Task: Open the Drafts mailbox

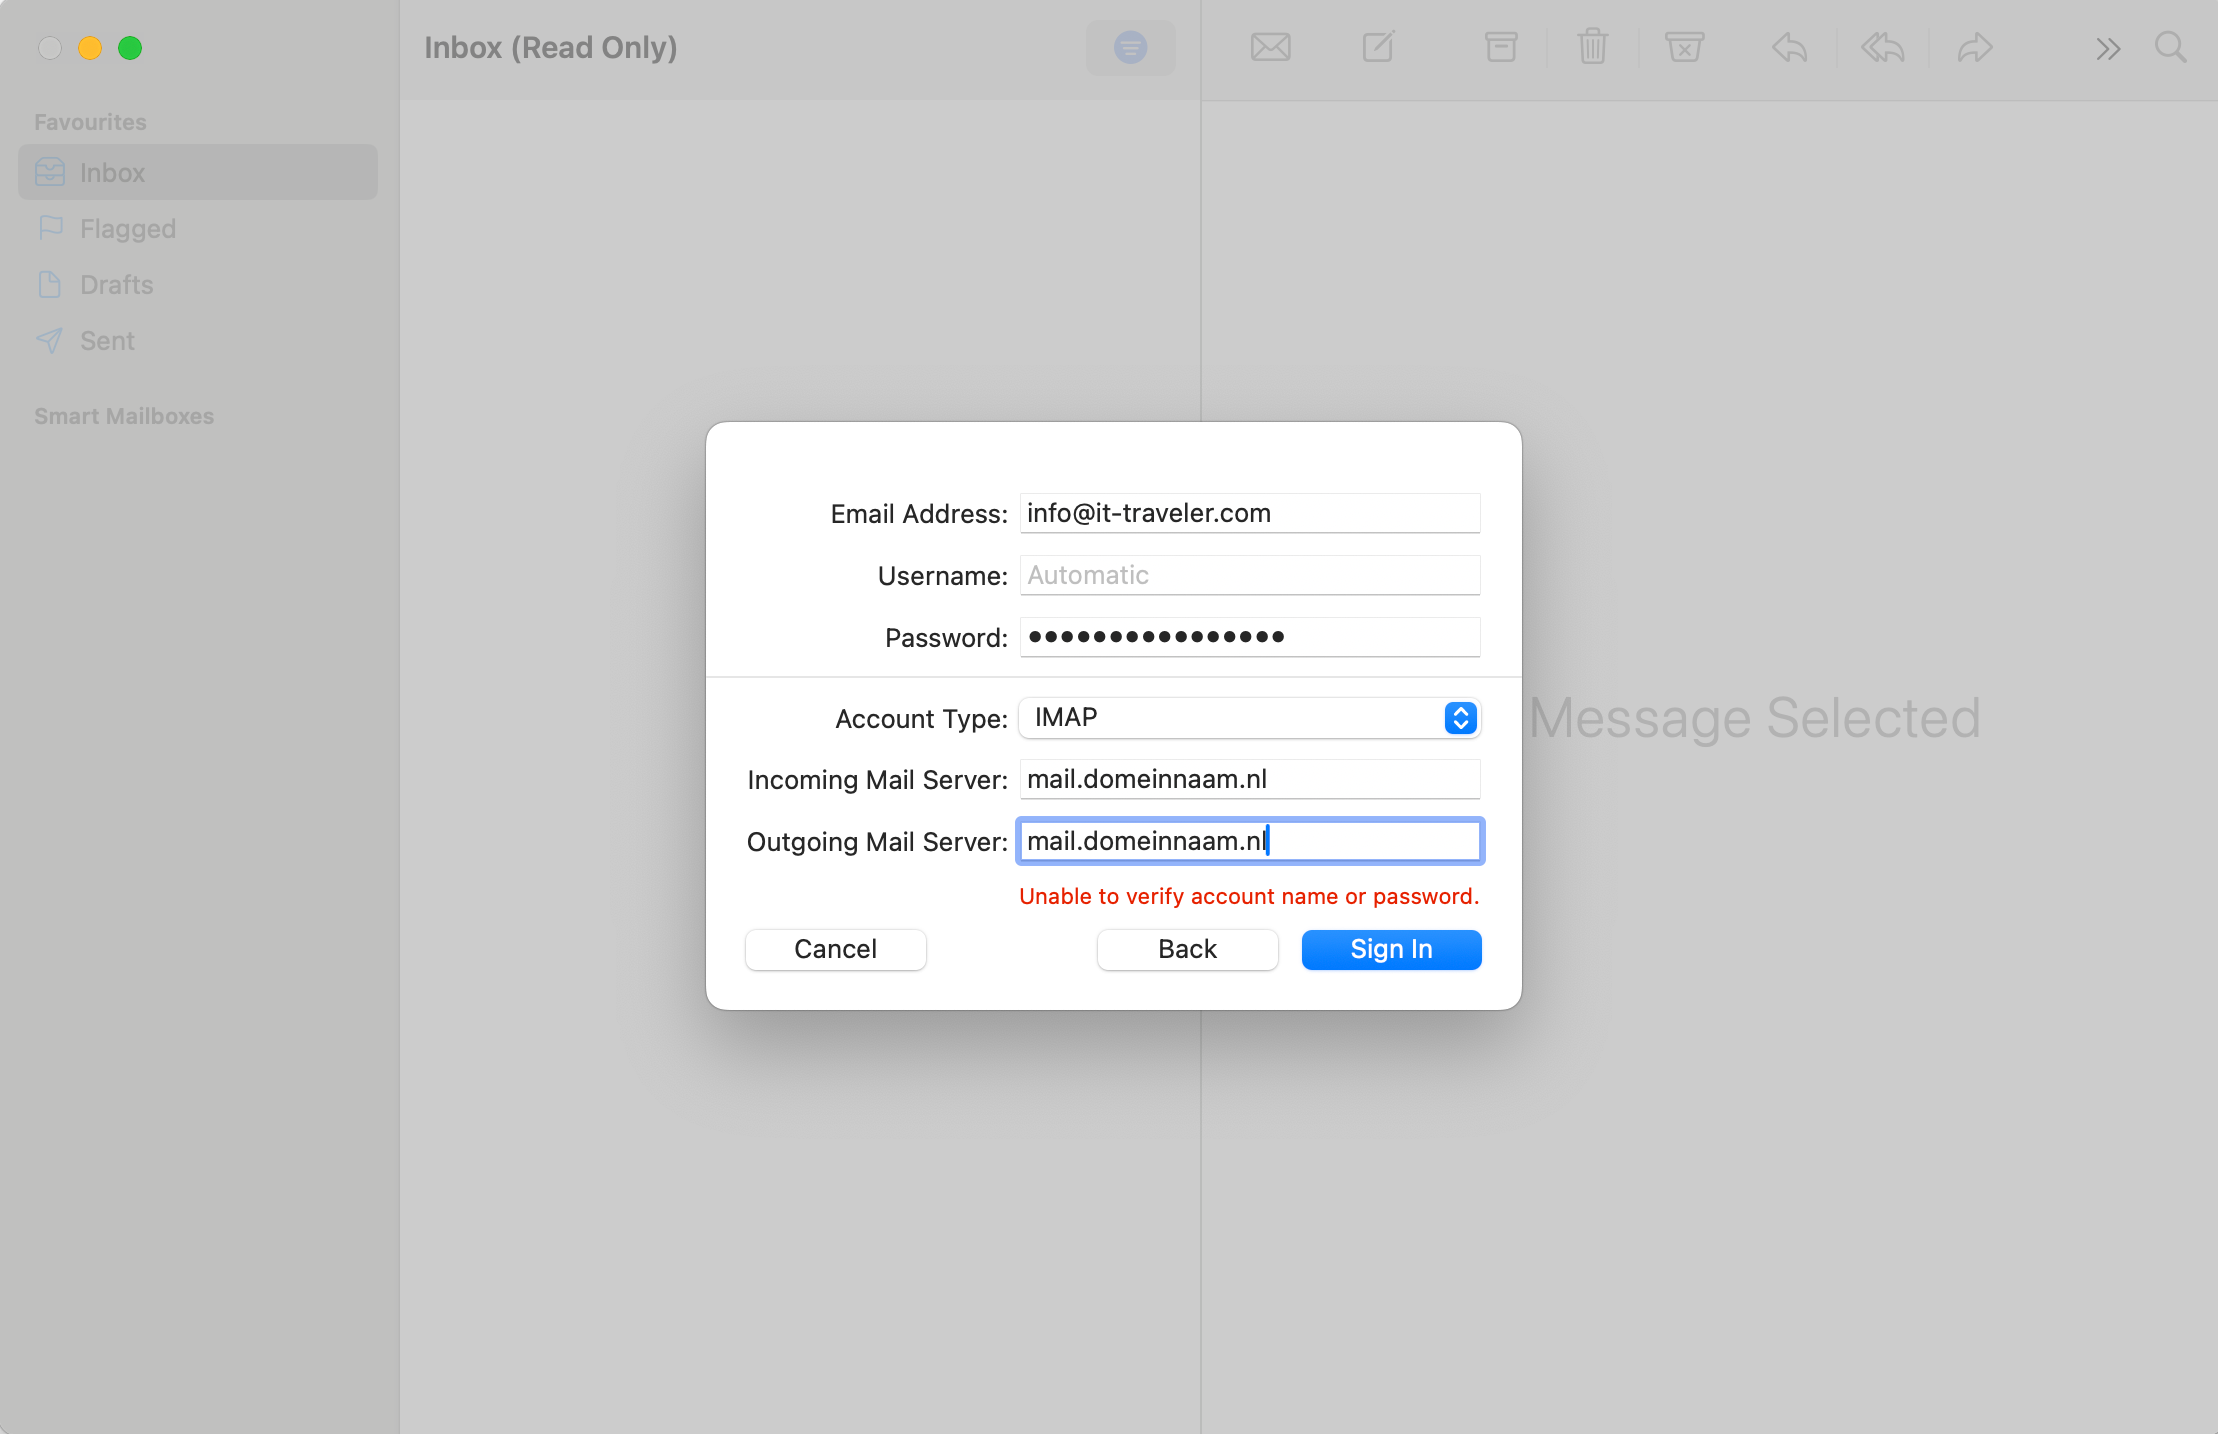Action: tap(116, 285)
